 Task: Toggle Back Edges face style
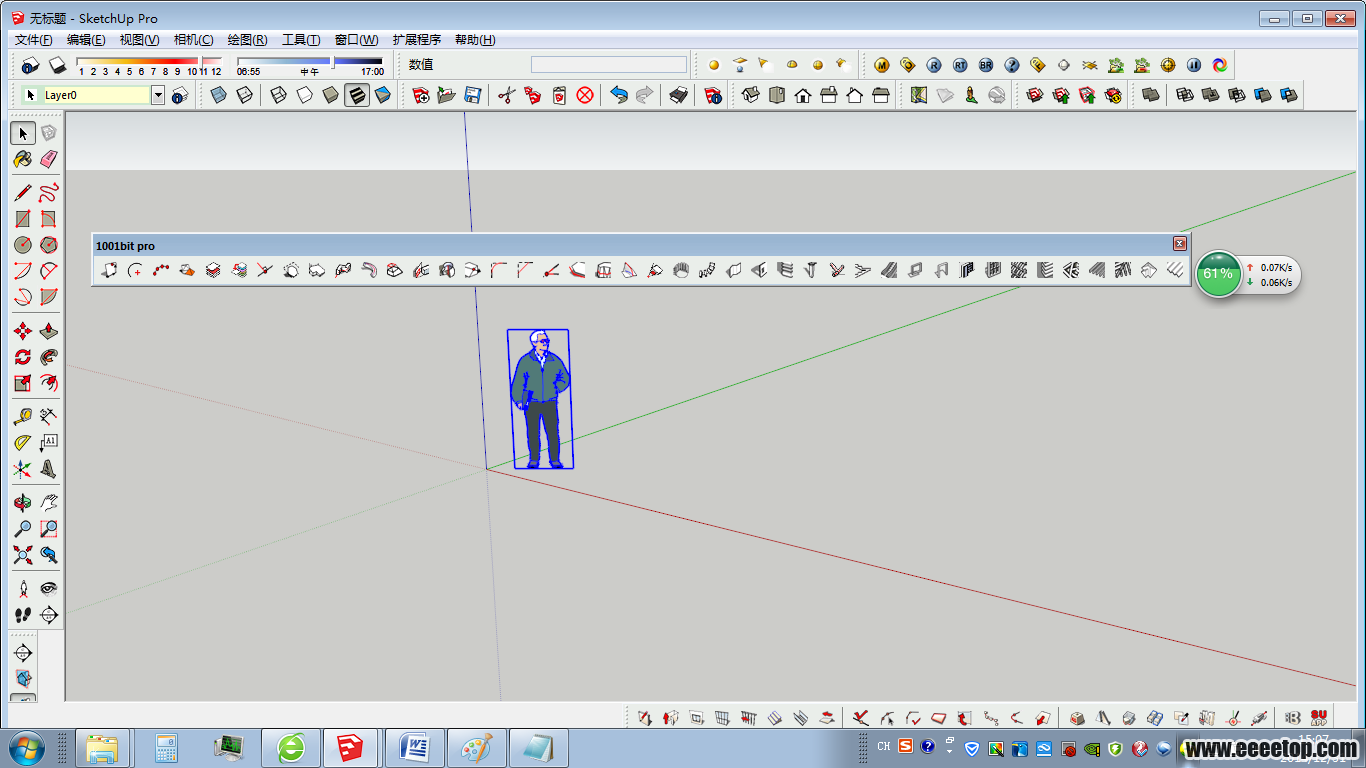pyautogui.click(x=245, y=95)
